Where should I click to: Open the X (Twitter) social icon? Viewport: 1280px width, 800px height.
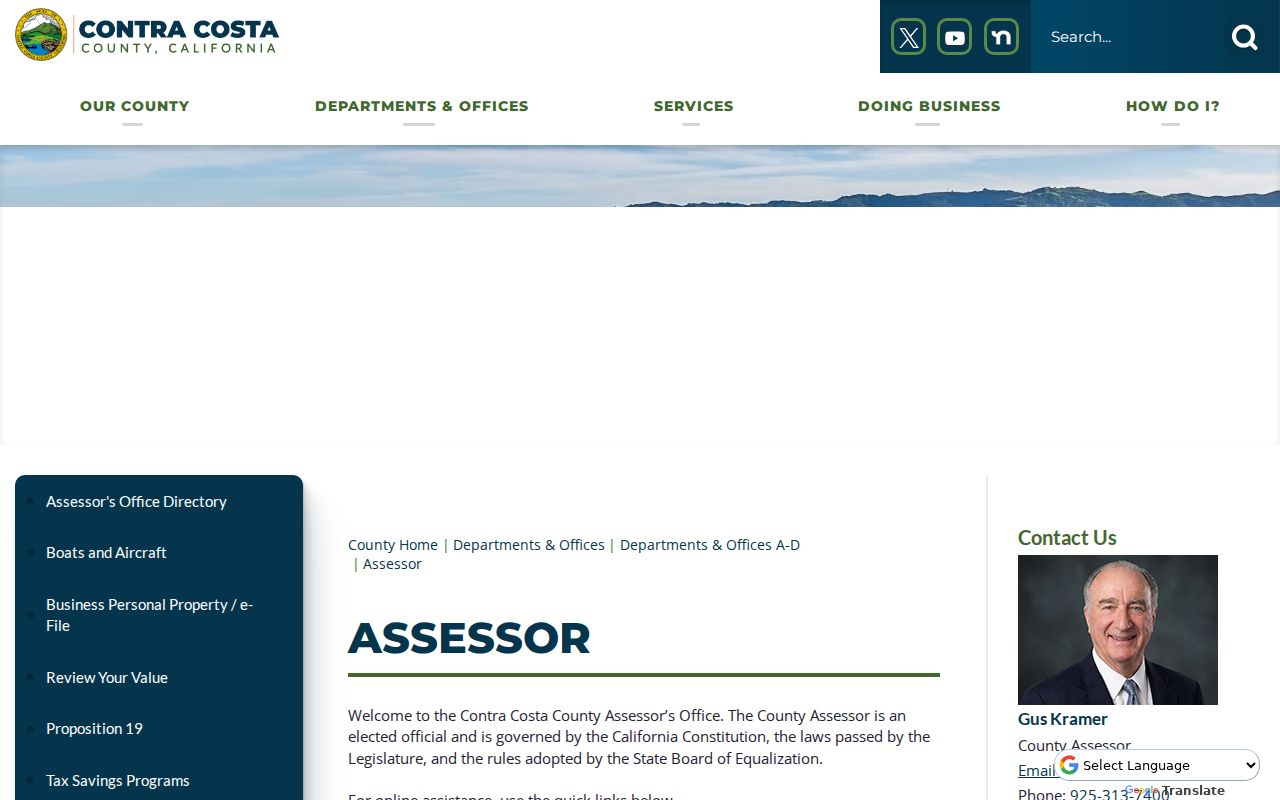[908, 37]
